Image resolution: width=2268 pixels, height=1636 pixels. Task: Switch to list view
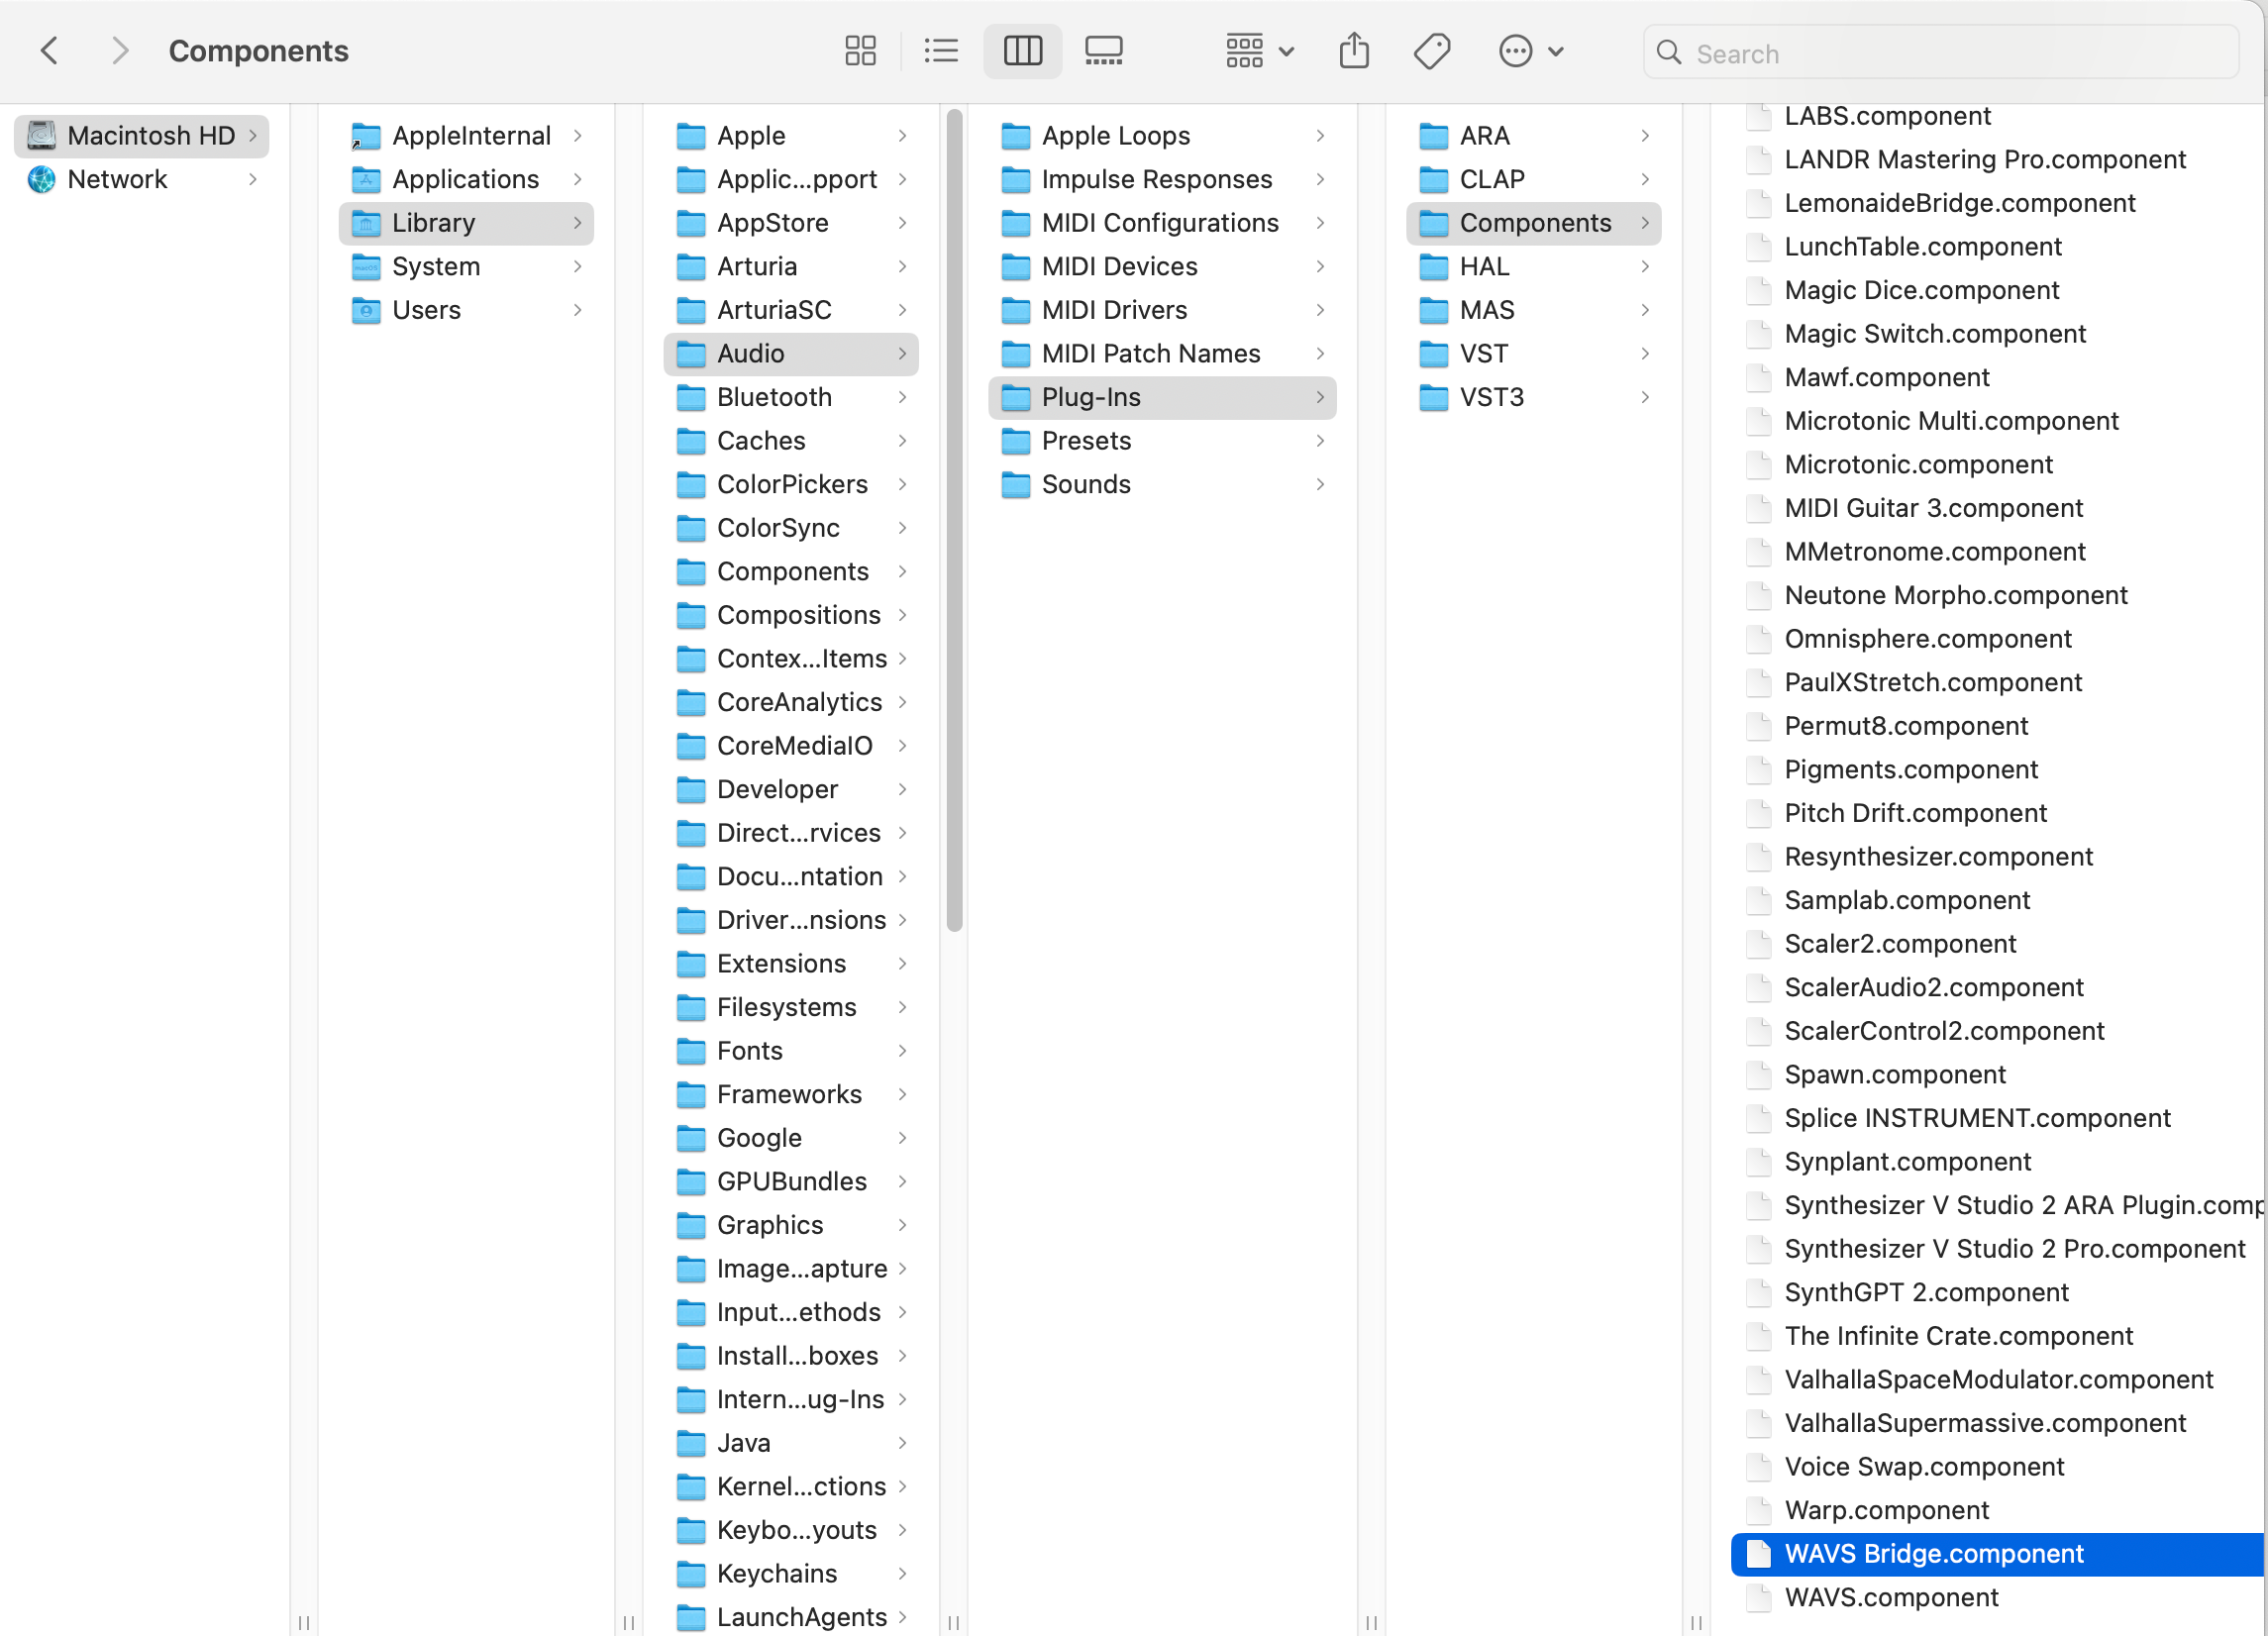point(940,51)
